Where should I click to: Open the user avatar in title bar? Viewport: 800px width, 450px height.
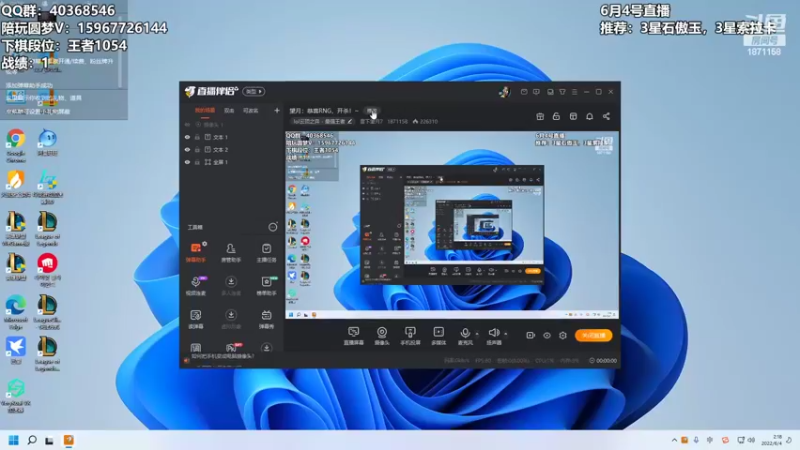point(505,92)
